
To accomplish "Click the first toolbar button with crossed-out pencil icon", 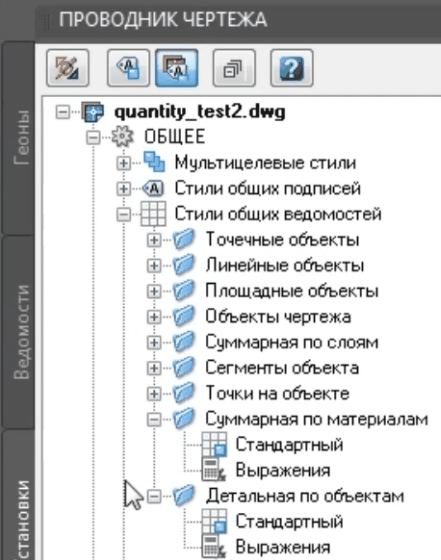I will tap(67, 68).
